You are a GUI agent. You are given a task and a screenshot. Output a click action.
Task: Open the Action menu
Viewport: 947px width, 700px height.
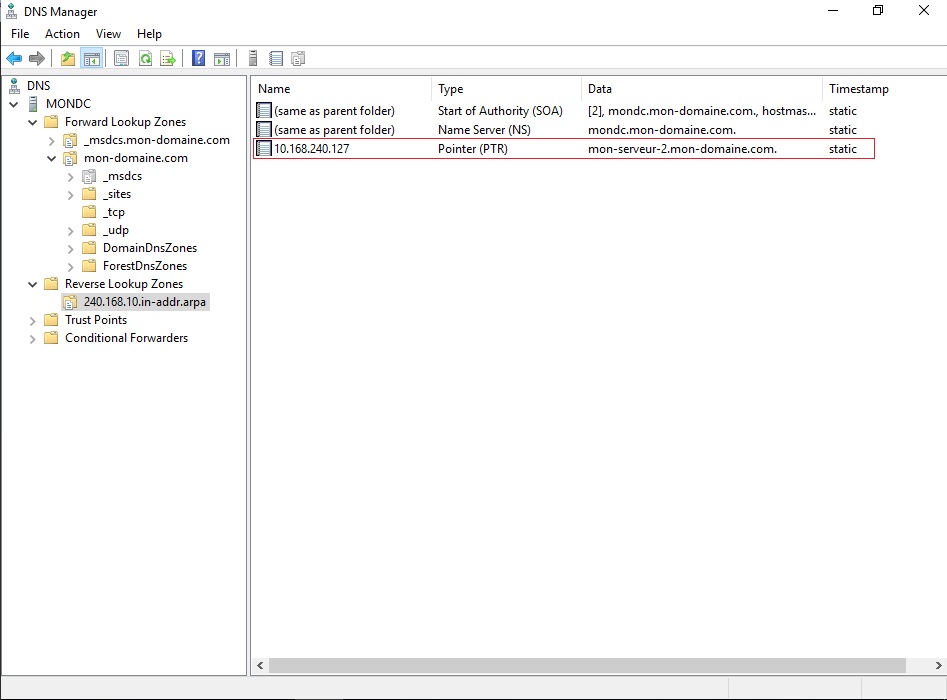(x=62, y=34)
